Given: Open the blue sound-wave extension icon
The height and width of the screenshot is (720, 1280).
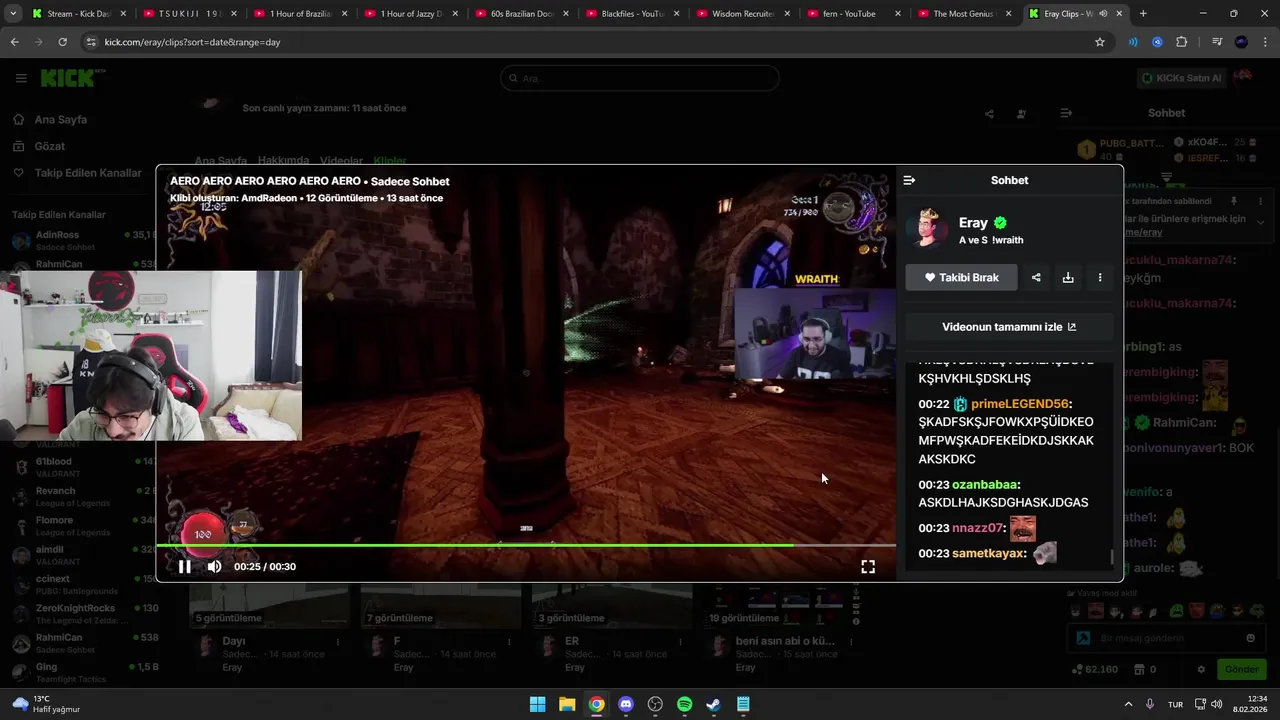Looking at the screenshot, I should tap(1133, 42).
